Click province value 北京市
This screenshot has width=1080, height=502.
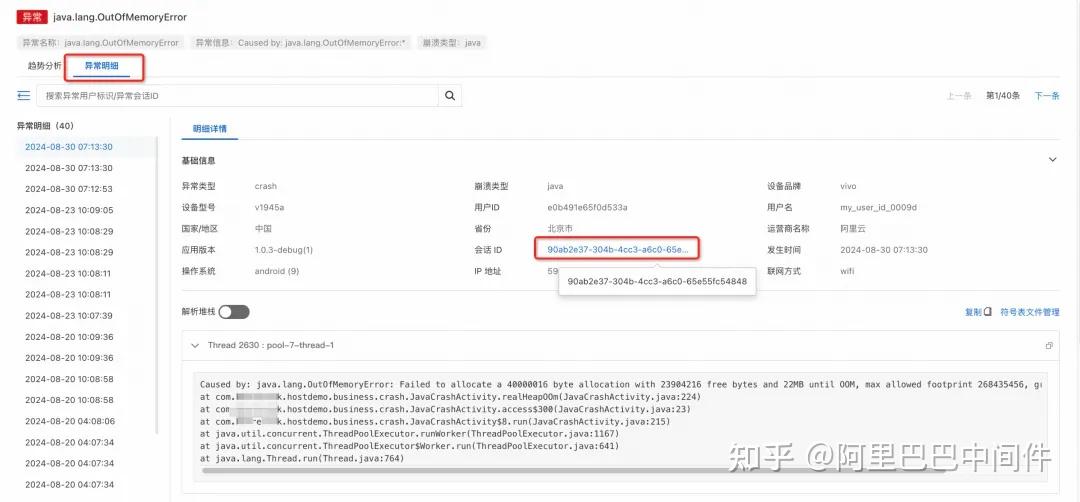pos(559,229)
